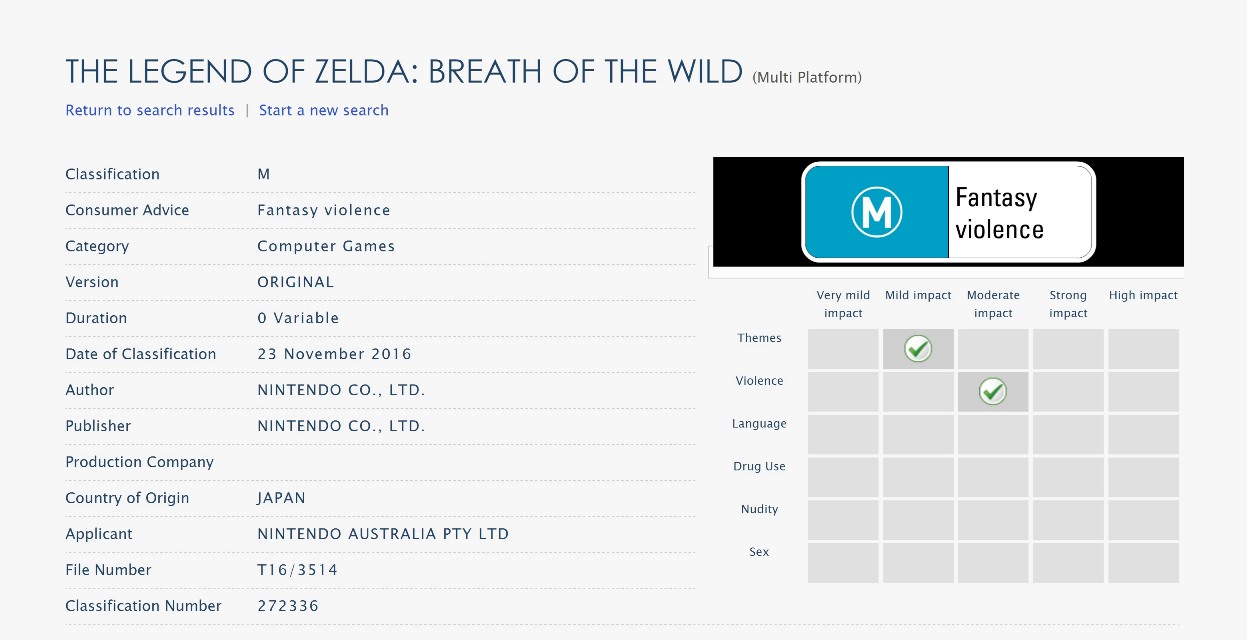Click the Themes very mild impact cell
Viewport: 1247px width, 640px height.
click(x=843, y=349)
